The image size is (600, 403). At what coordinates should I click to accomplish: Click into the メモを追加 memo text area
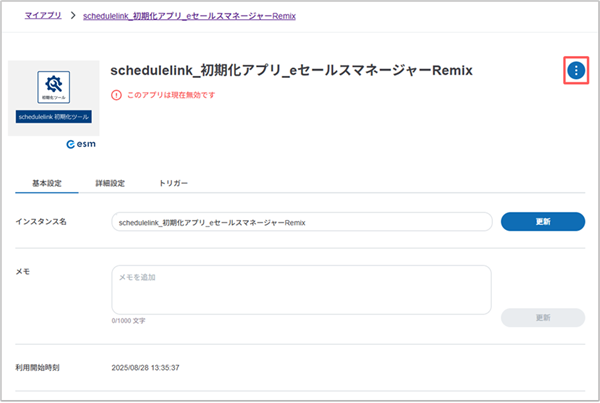[300, 290]
